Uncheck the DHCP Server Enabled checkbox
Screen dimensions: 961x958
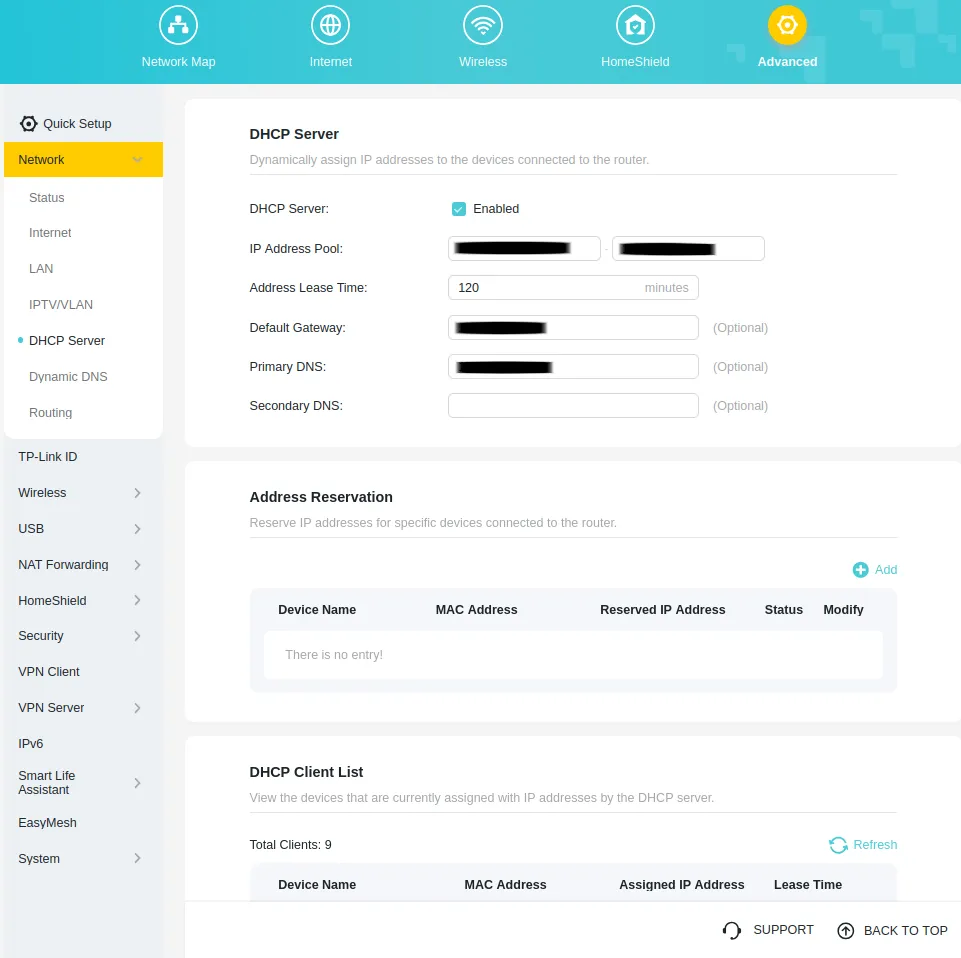coord(458,209)
